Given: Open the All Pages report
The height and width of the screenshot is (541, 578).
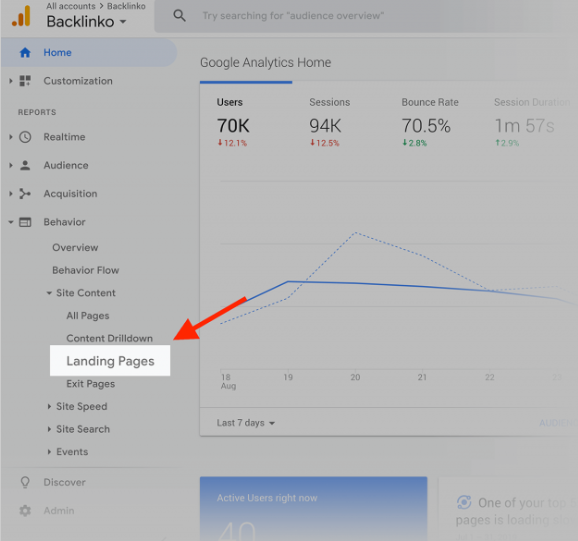Looking at the screenshot, I should (x=88, y=316).
